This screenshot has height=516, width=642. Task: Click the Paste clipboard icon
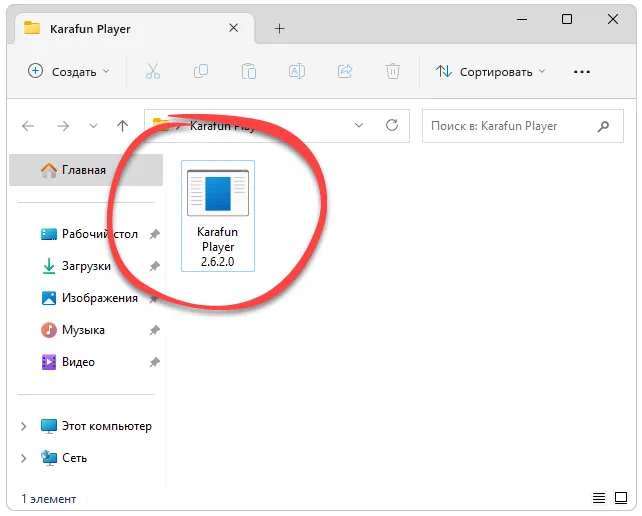249,71
